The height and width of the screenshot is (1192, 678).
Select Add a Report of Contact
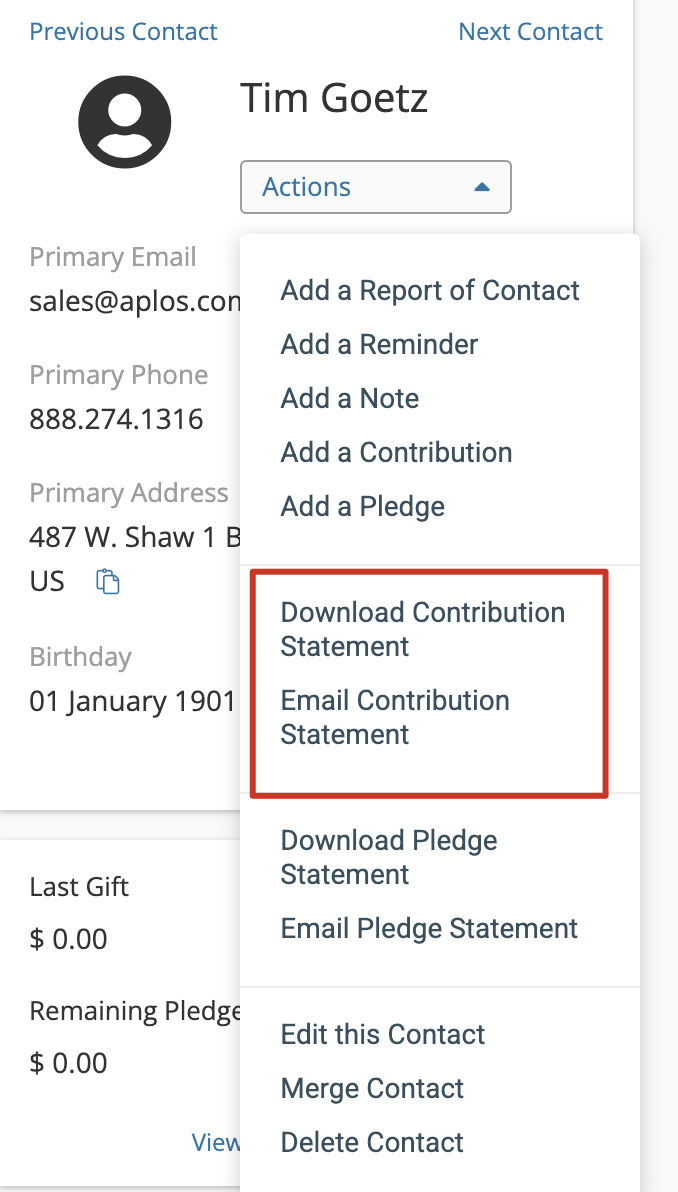(430, 290)
